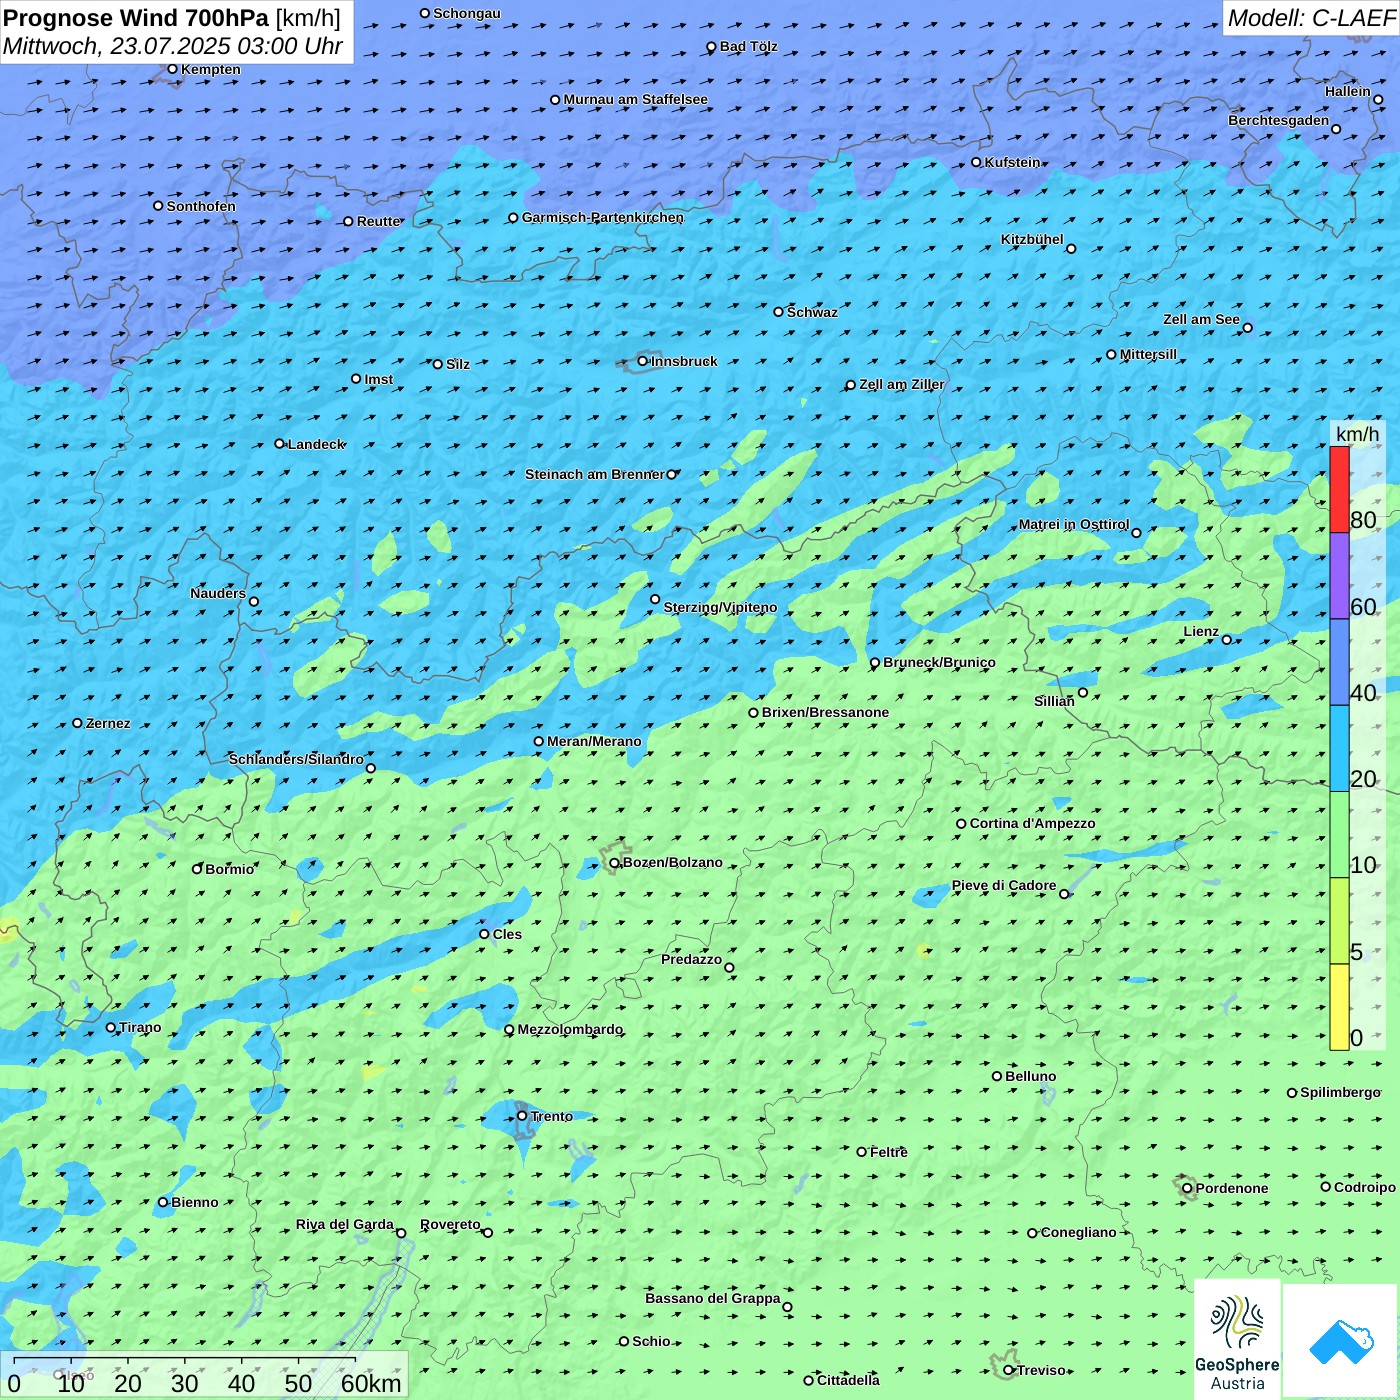Click the Bienno location dot
This screenshot has height=1400, width=1400.
tap(163, 1202)
